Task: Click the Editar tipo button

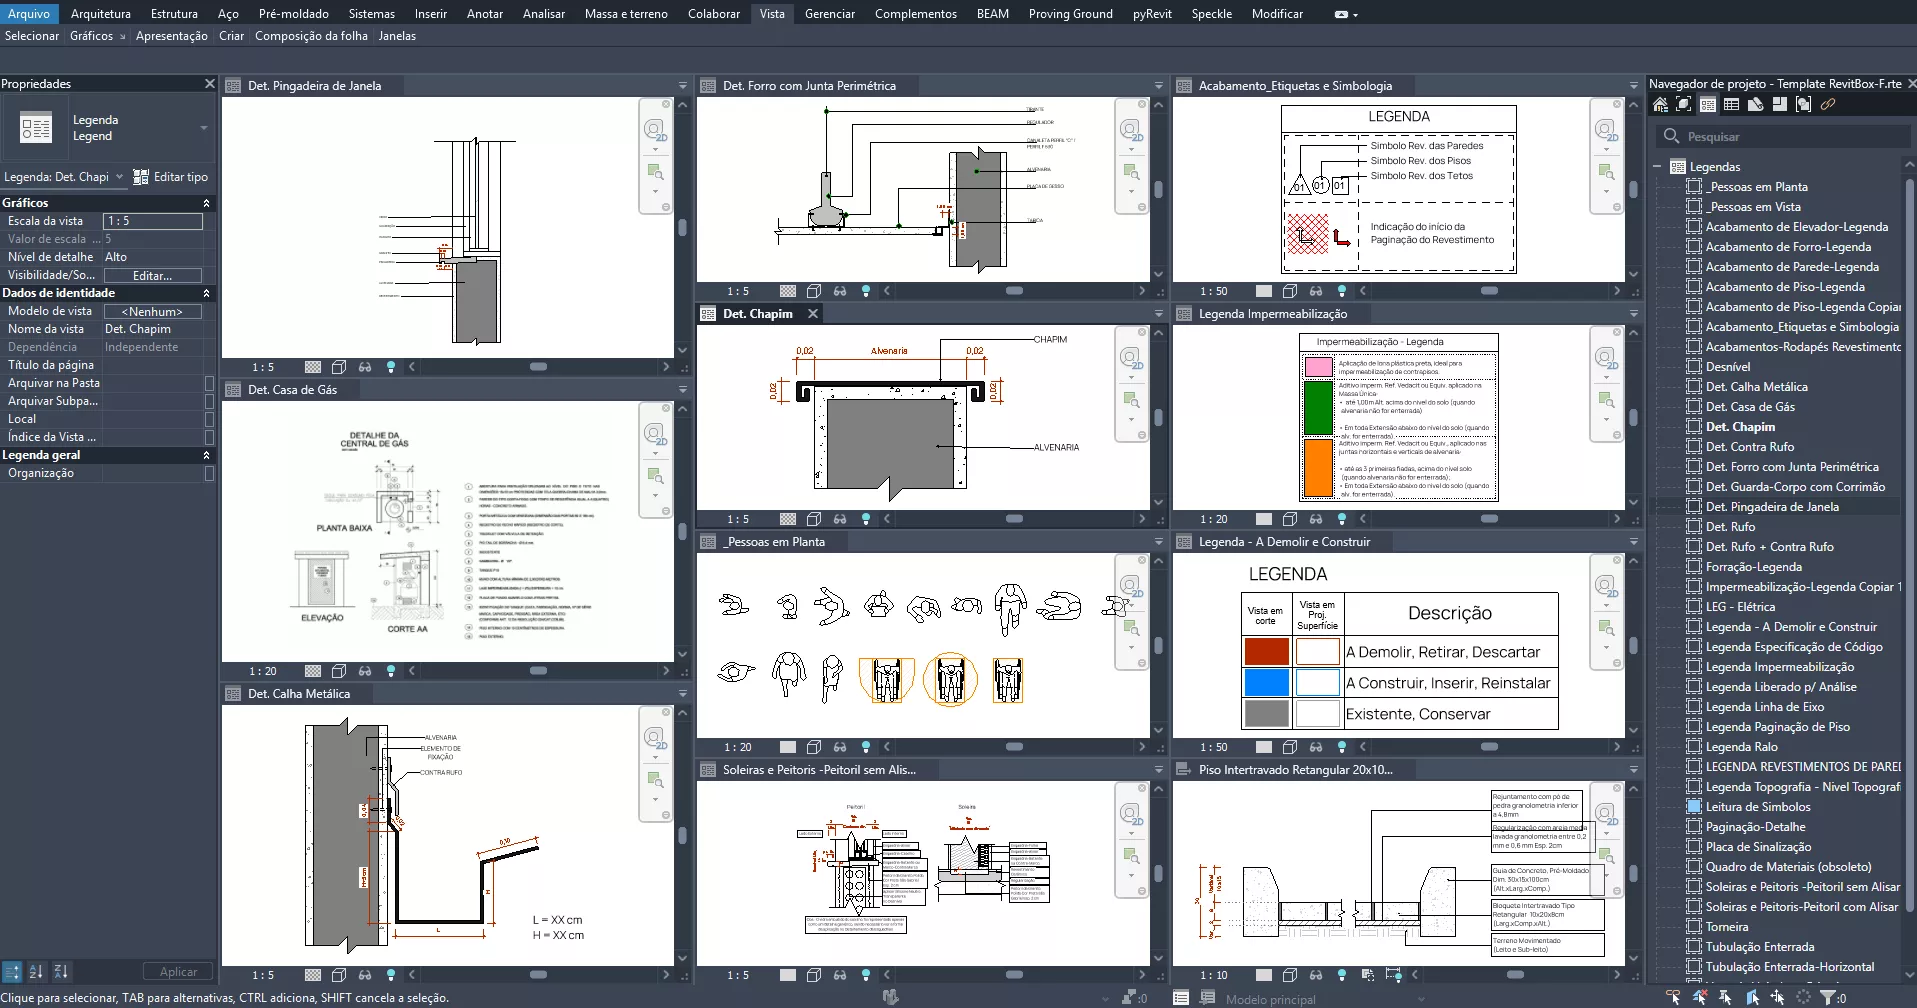Action: (171, 177)
